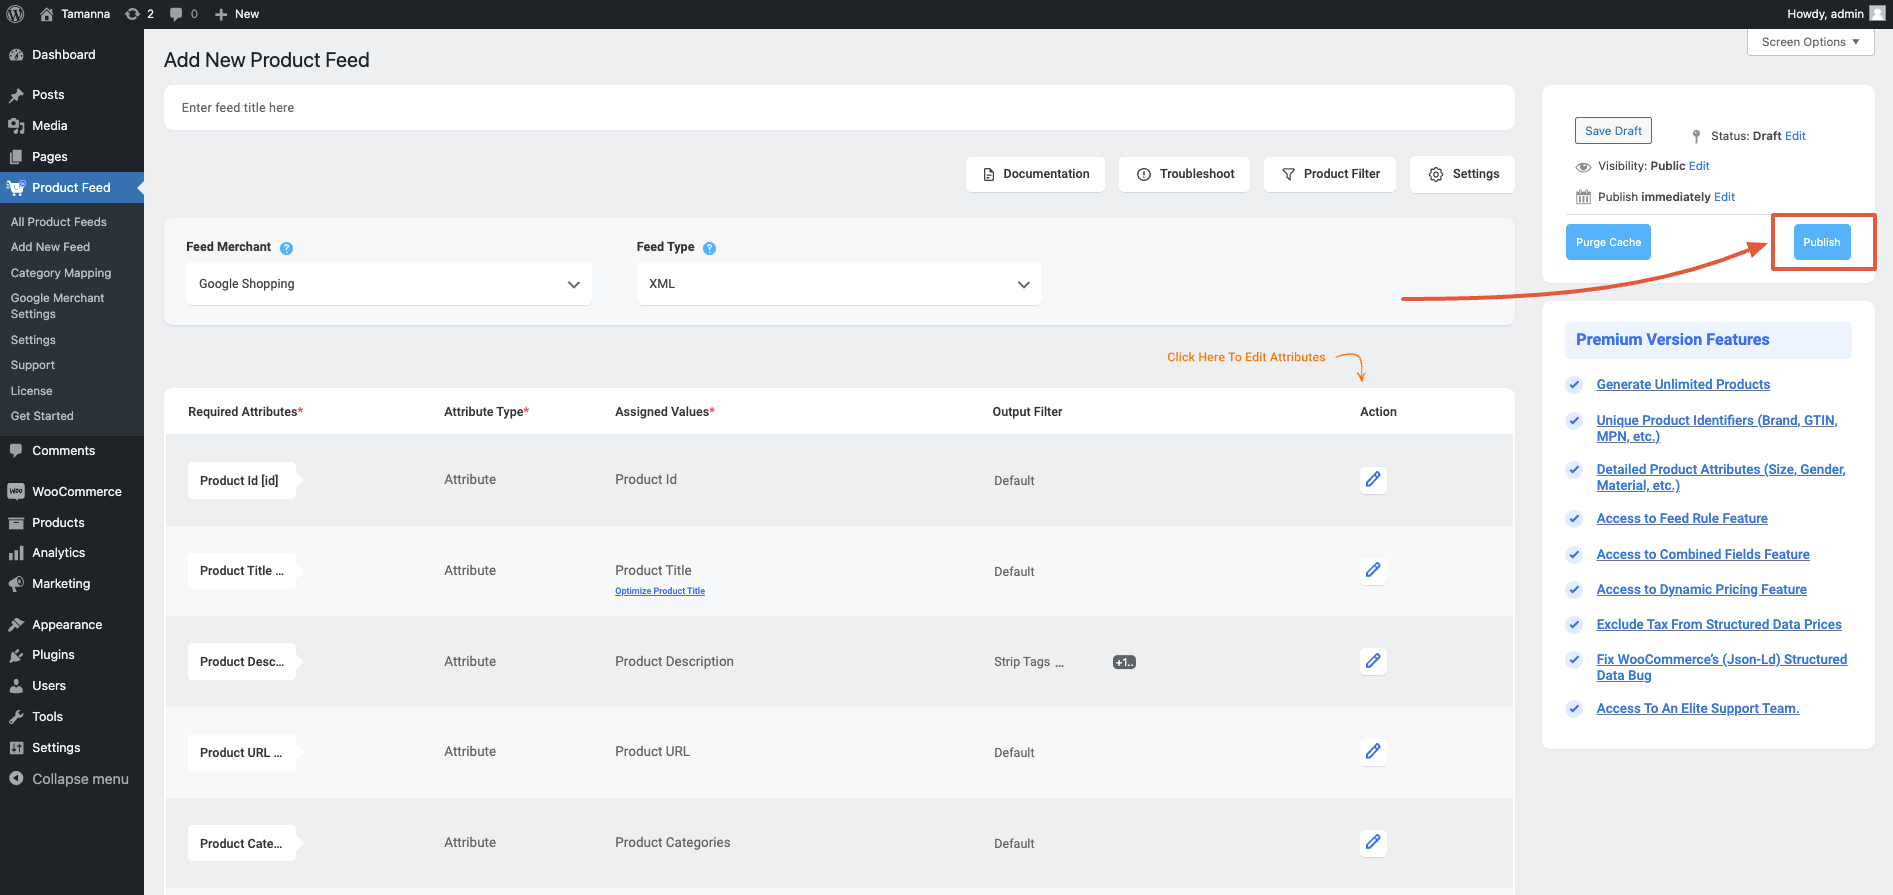Edit the Product Categories row pencil icon

pos(1373,843)
